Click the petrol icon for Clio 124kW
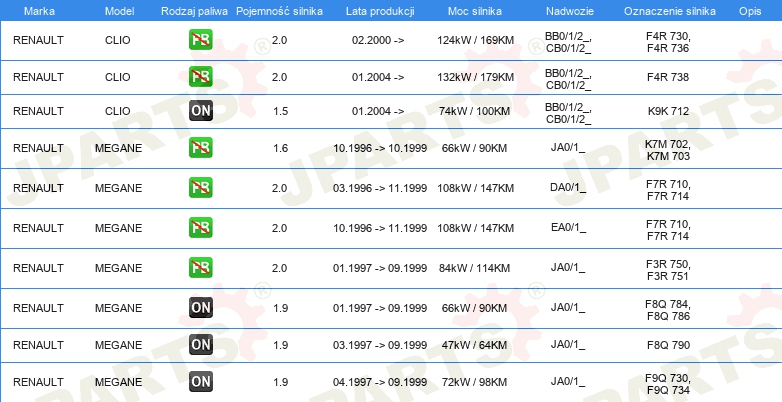 200,40
